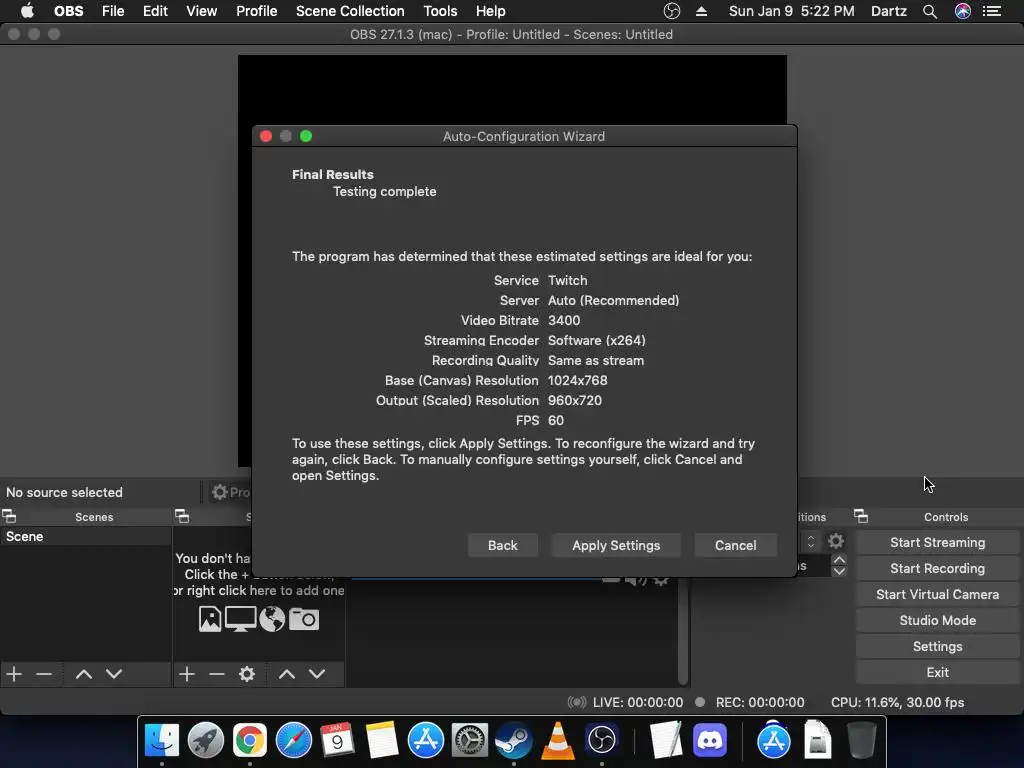Click the image source icon
1024x768 pixels.
(210, 619)
